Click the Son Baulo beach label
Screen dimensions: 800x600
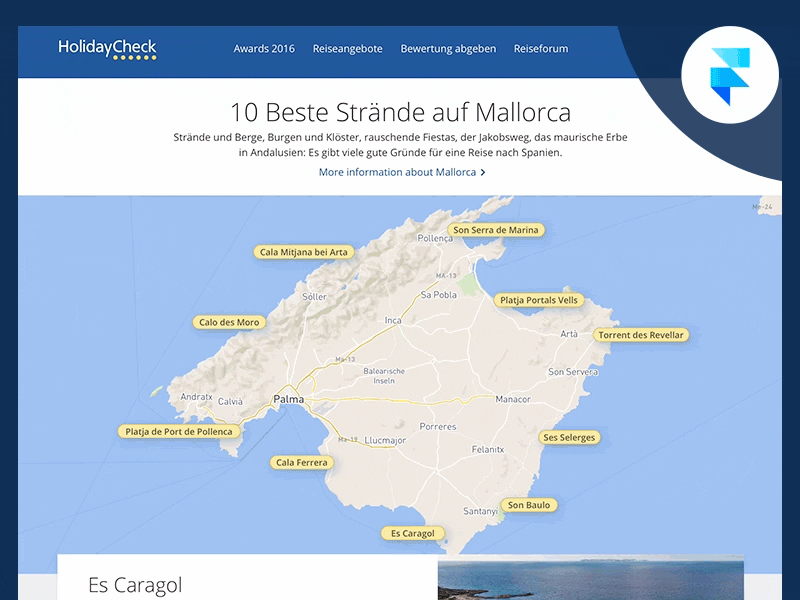pos(529,505)
